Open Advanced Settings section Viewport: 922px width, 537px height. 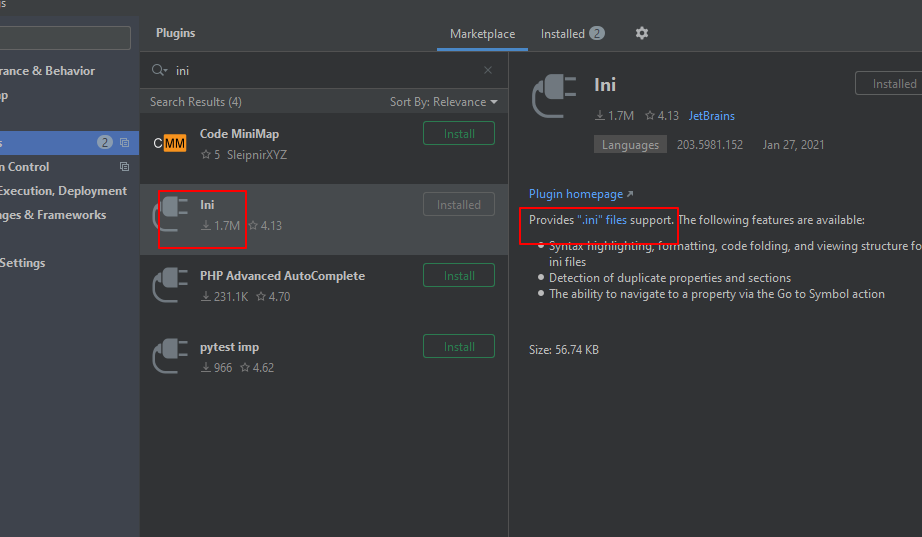click(x=22, y=263)
